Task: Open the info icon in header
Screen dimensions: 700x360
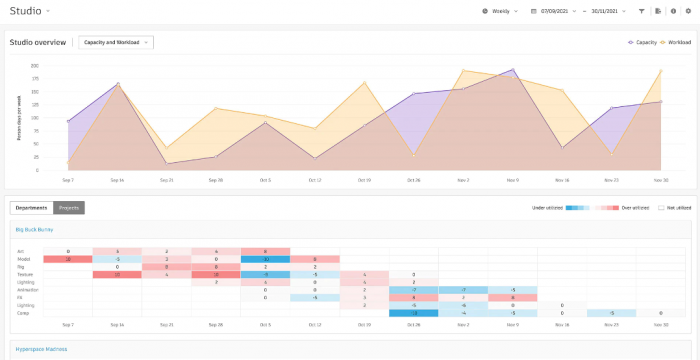Action: 673,12
